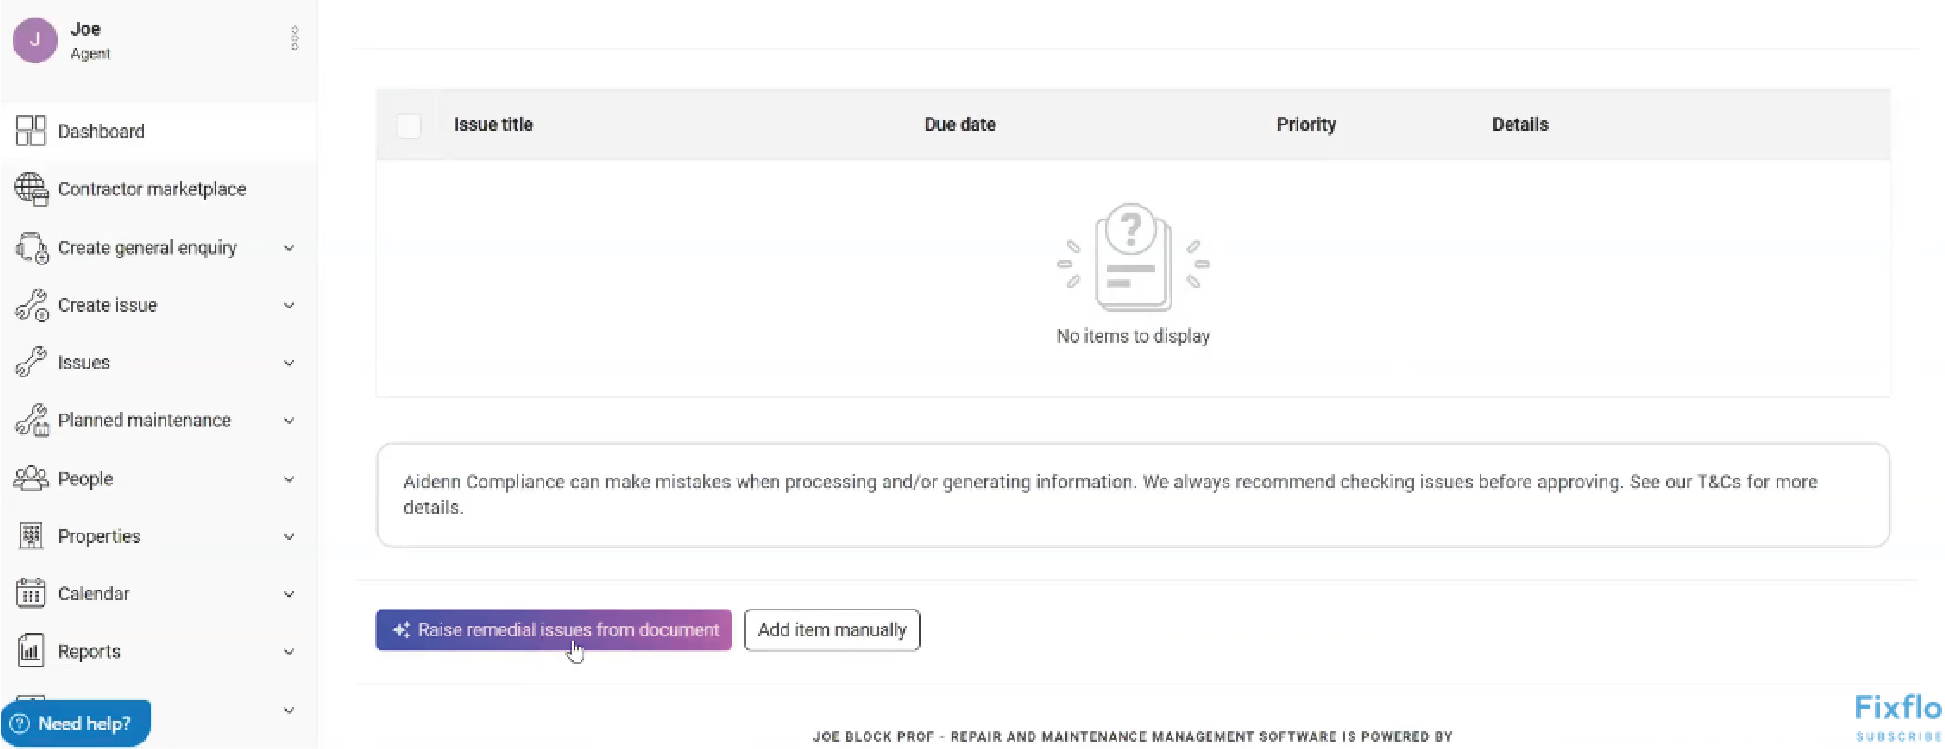Expand the People menu chevron
This screenshot has width=1945, height=749.
tap(289, 479)
